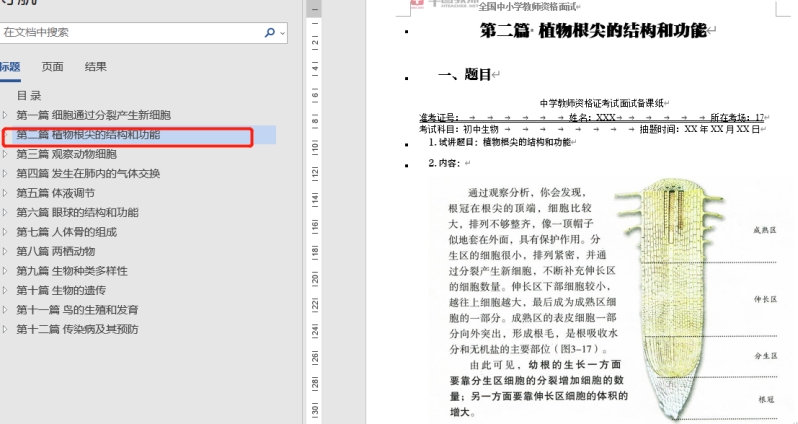Jump to 第十篇 生物的遗传
Screen dimensions: 798x424
[x=61, y=290]
